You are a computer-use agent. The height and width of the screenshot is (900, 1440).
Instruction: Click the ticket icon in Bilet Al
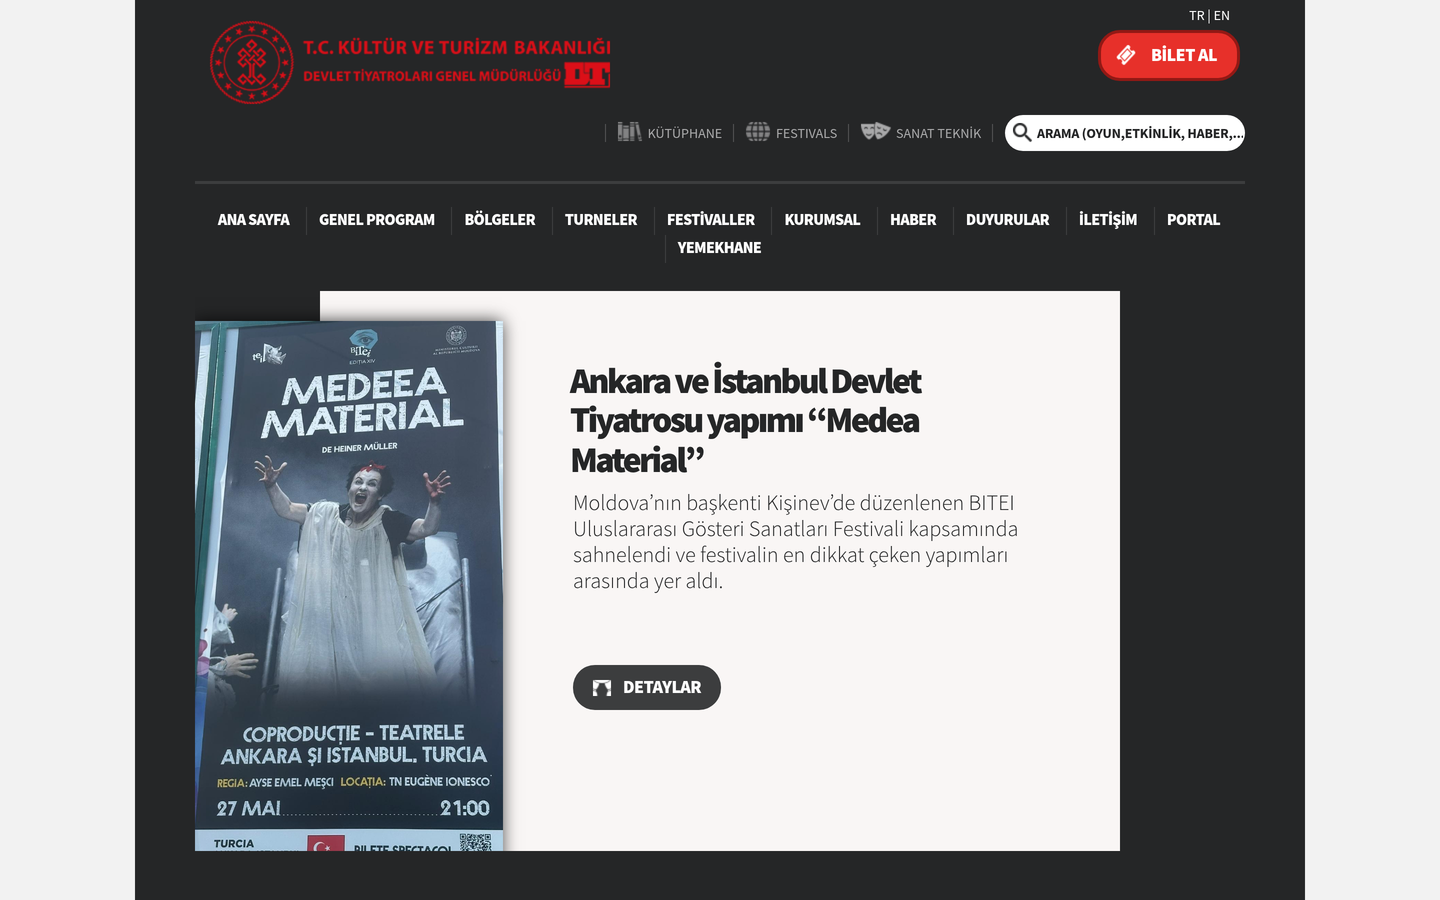[x=1126, y=55]
